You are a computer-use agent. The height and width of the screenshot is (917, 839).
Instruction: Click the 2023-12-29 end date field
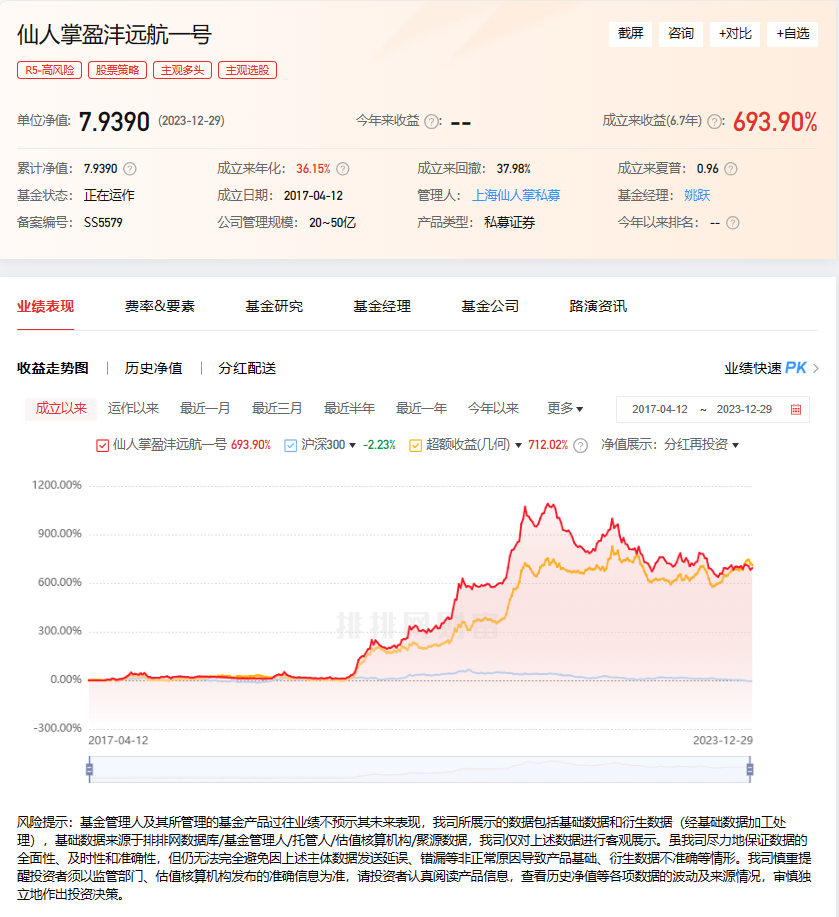click(x=744, y=409)
